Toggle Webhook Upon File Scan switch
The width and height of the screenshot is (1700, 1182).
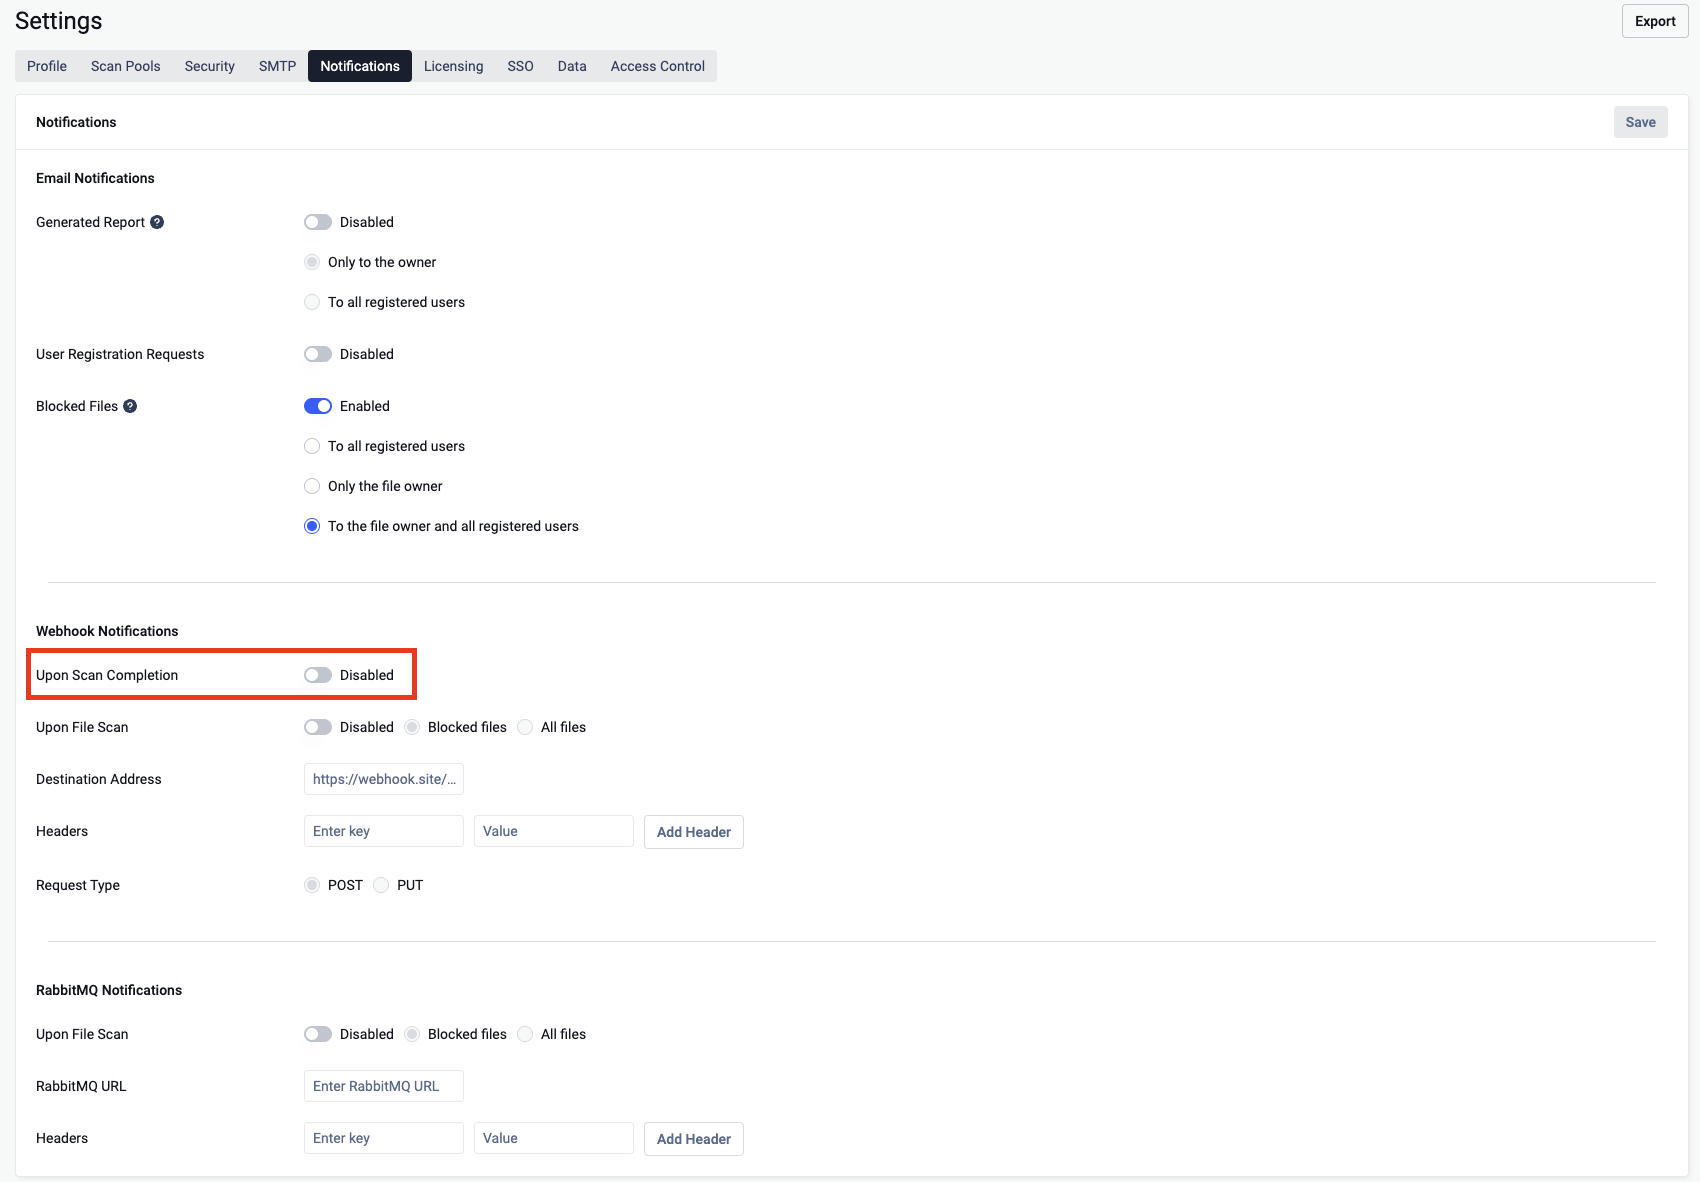[x=318, y=727]
